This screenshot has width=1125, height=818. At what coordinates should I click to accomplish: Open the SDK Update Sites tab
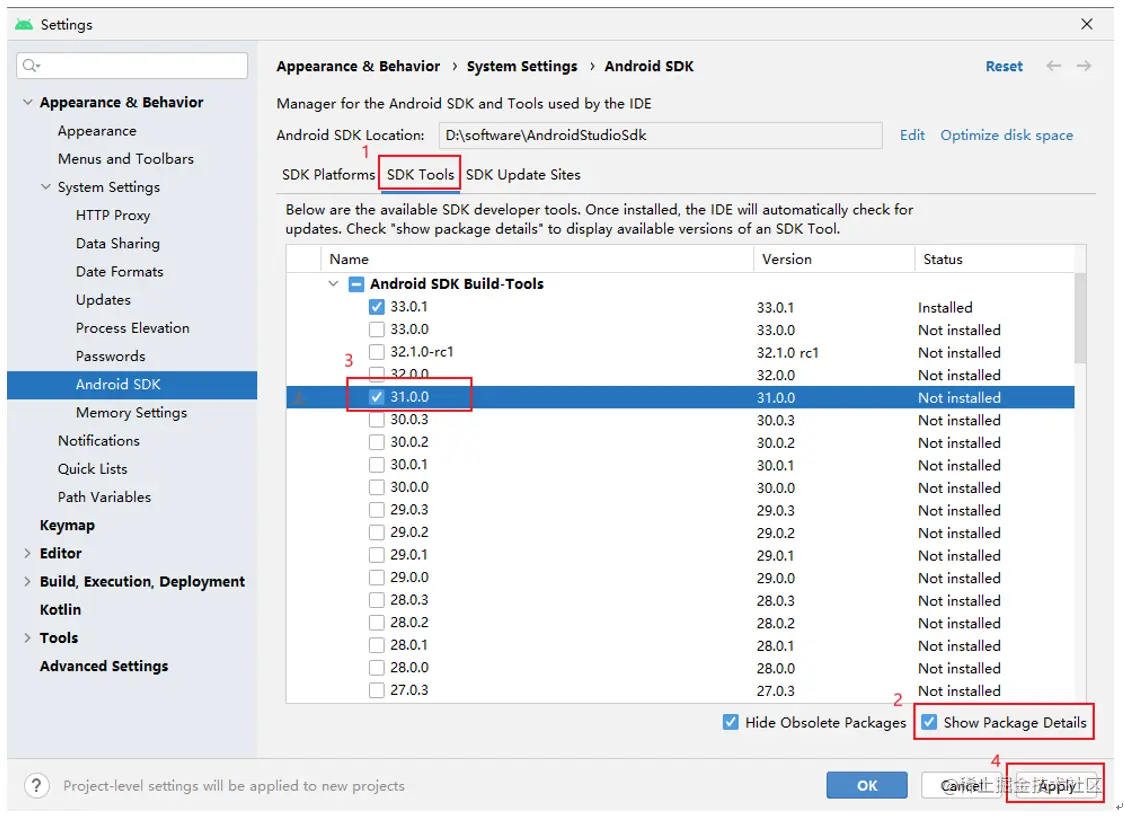[523, 175]
